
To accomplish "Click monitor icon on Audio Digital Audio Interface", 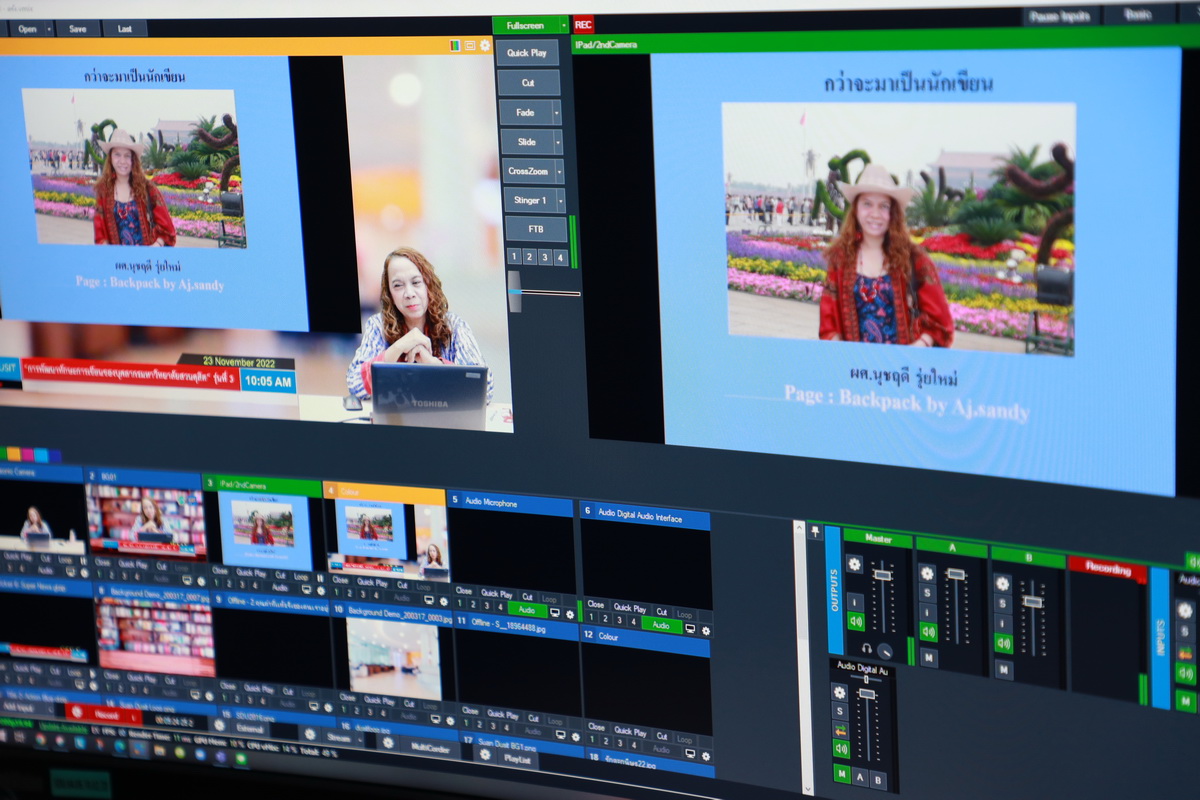I will [690, 628].
